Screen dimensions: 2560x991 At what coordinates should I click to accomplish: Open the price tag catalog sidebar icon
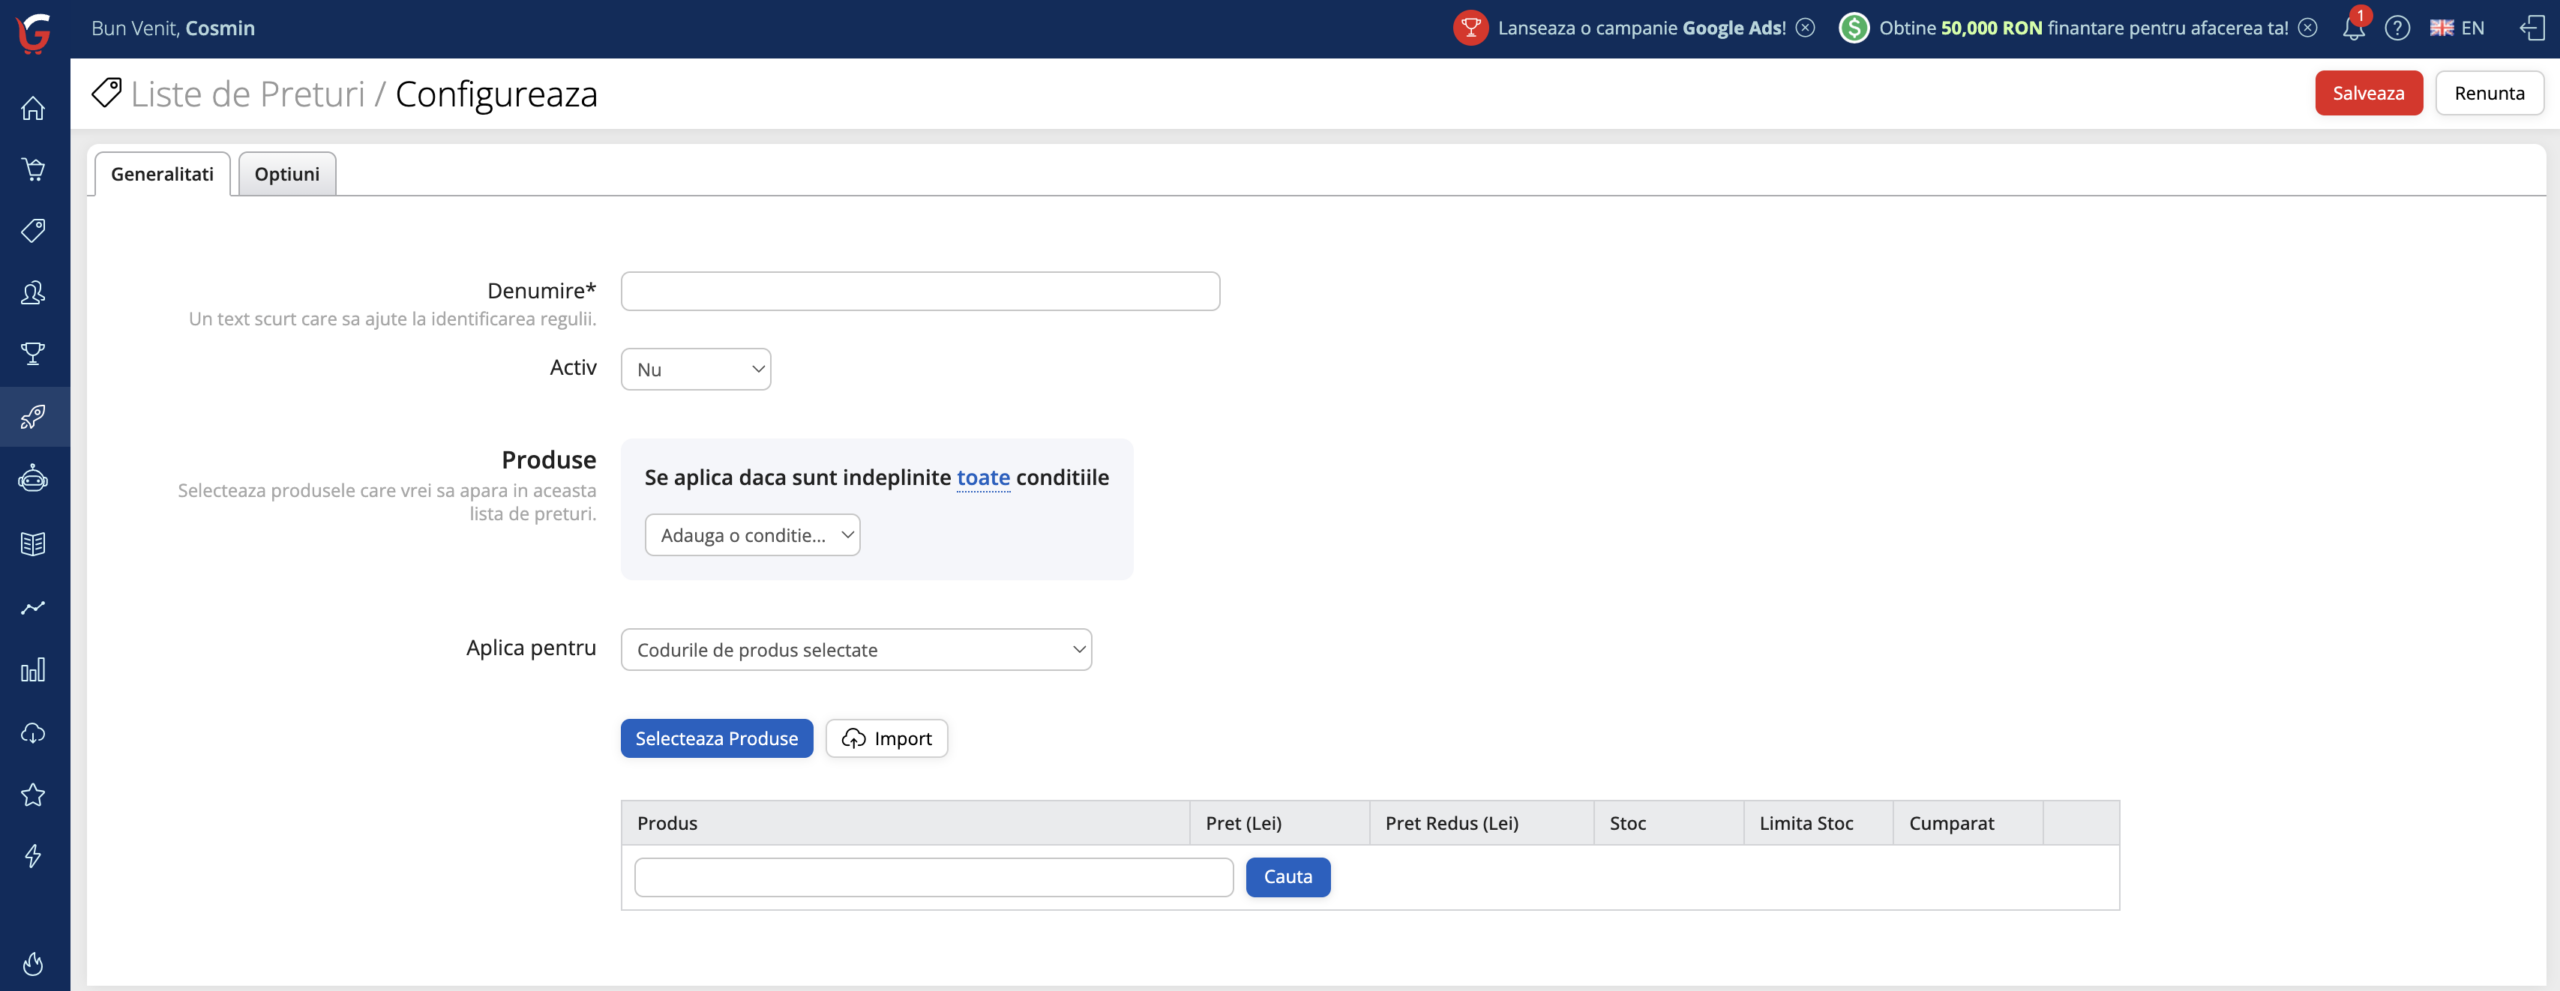coord(33,231)
